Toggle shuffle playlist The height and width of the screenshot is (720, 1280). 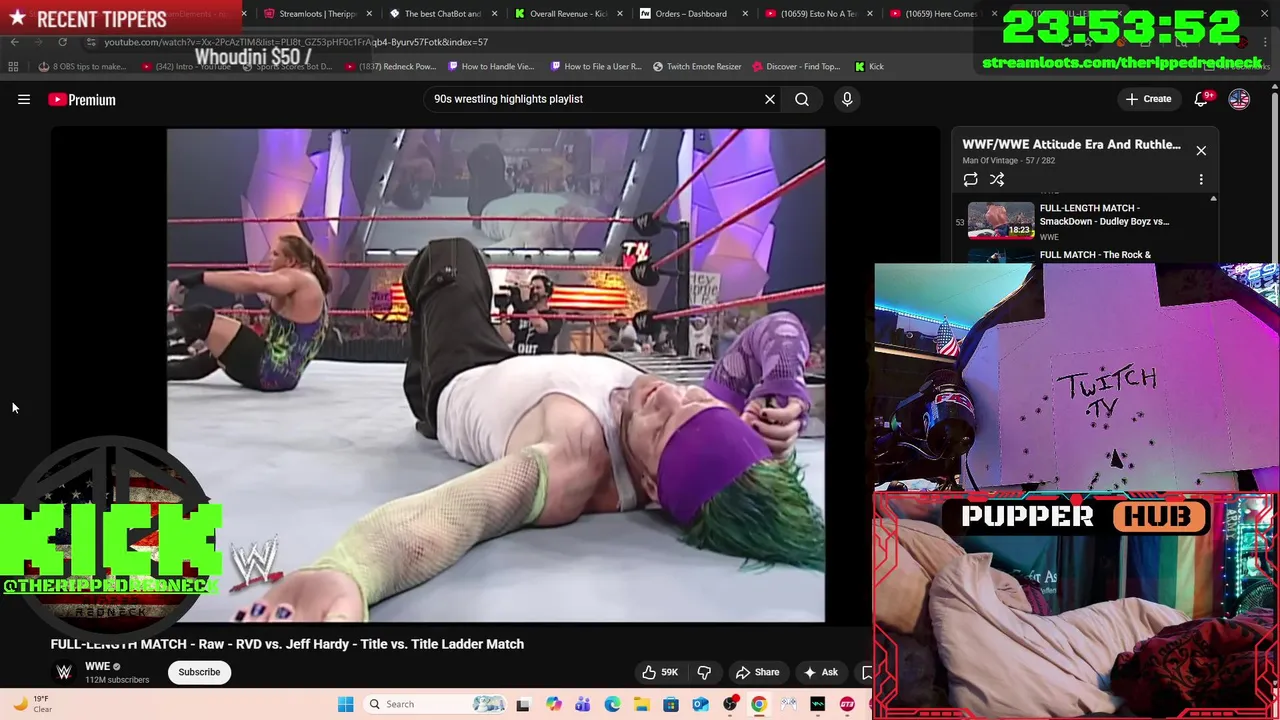pyautogui.click(x=997, y=180)
